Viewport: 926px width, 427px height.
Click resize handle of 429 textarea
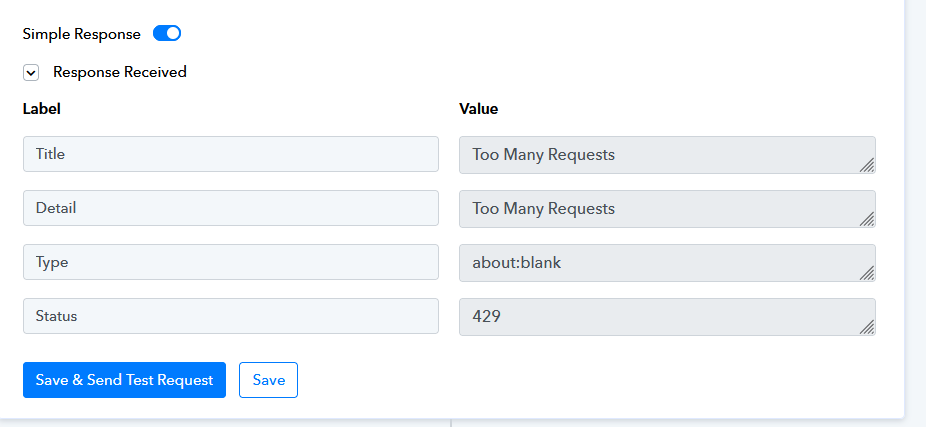[867, 327]
